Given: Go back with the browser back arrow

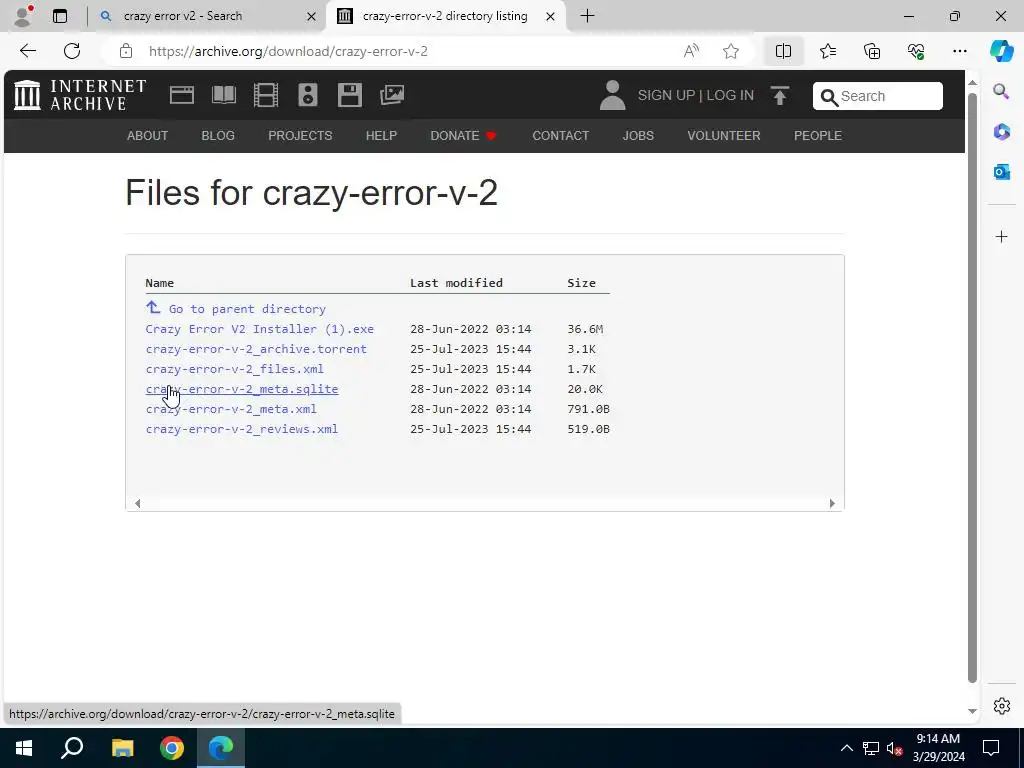Looking at the screenshot, I should click(x=27, y=51).
